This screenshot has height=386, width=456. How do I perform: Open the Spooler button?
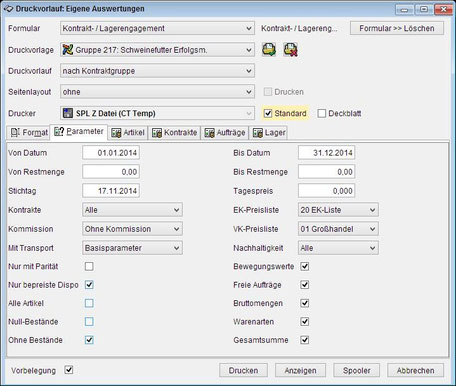[x=357, y=370]
